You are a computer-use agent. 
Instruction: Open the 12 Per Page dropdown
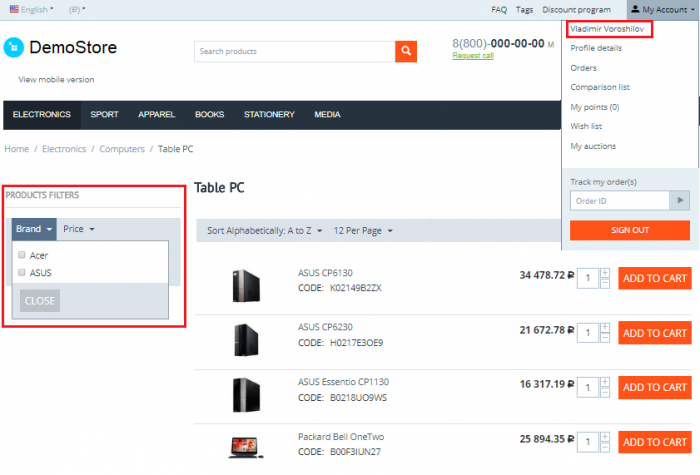(x=362, y=231)
